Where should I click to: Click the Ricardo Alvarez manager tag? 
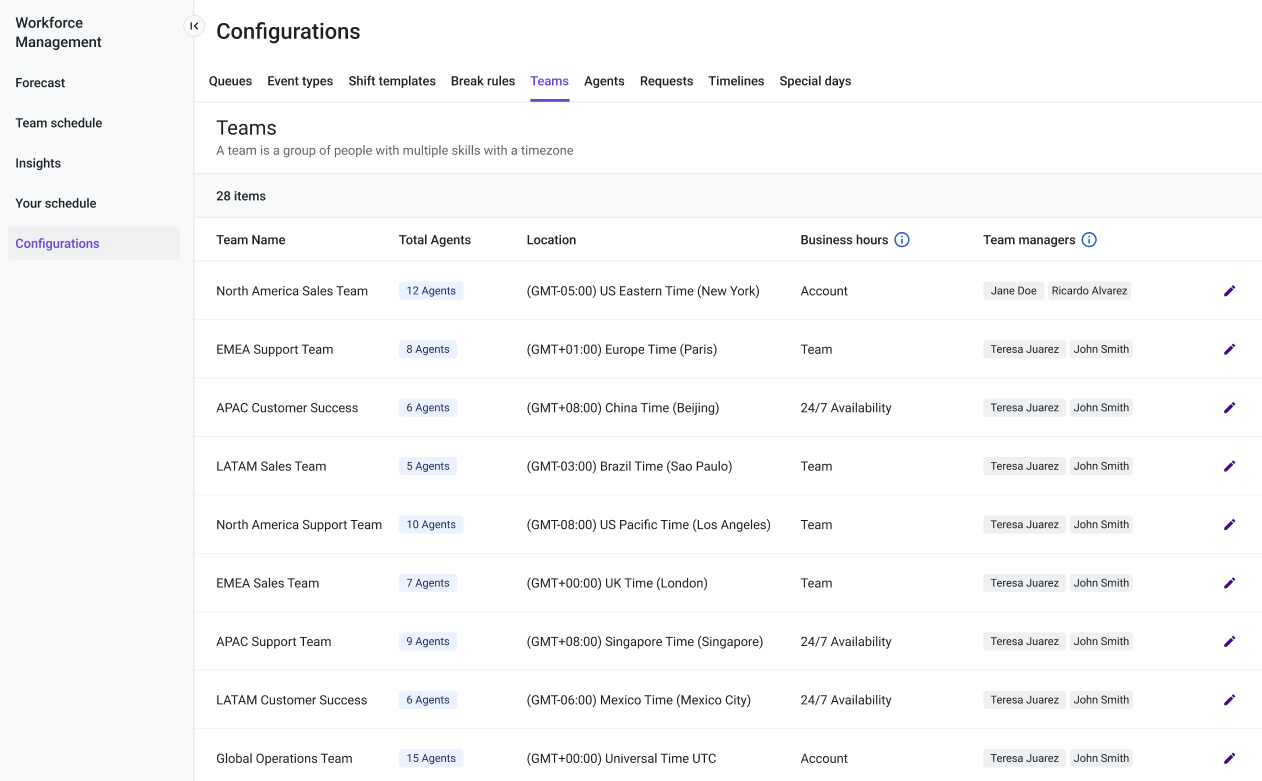point(1090,291)
